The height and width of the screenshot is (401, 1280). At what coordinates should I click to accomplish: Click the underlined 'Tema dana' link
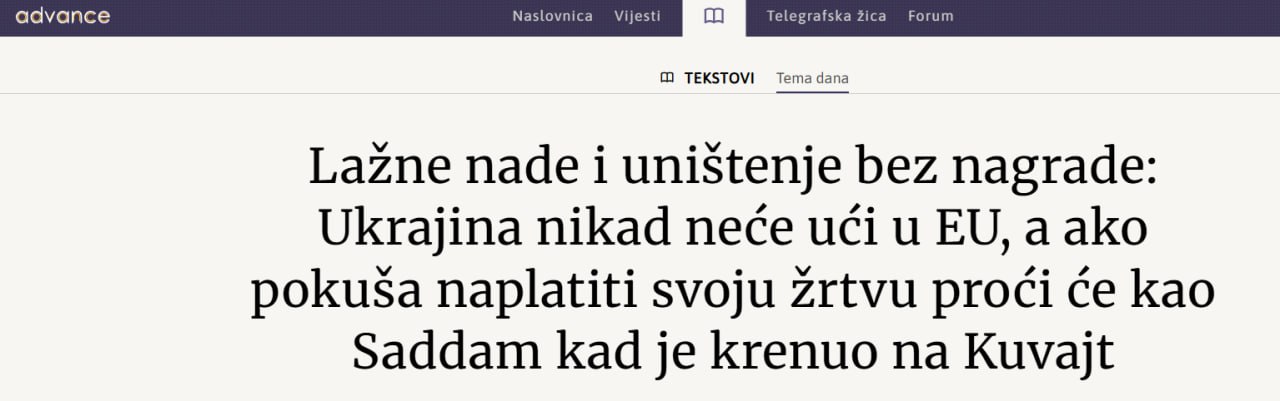coord(812,78)
